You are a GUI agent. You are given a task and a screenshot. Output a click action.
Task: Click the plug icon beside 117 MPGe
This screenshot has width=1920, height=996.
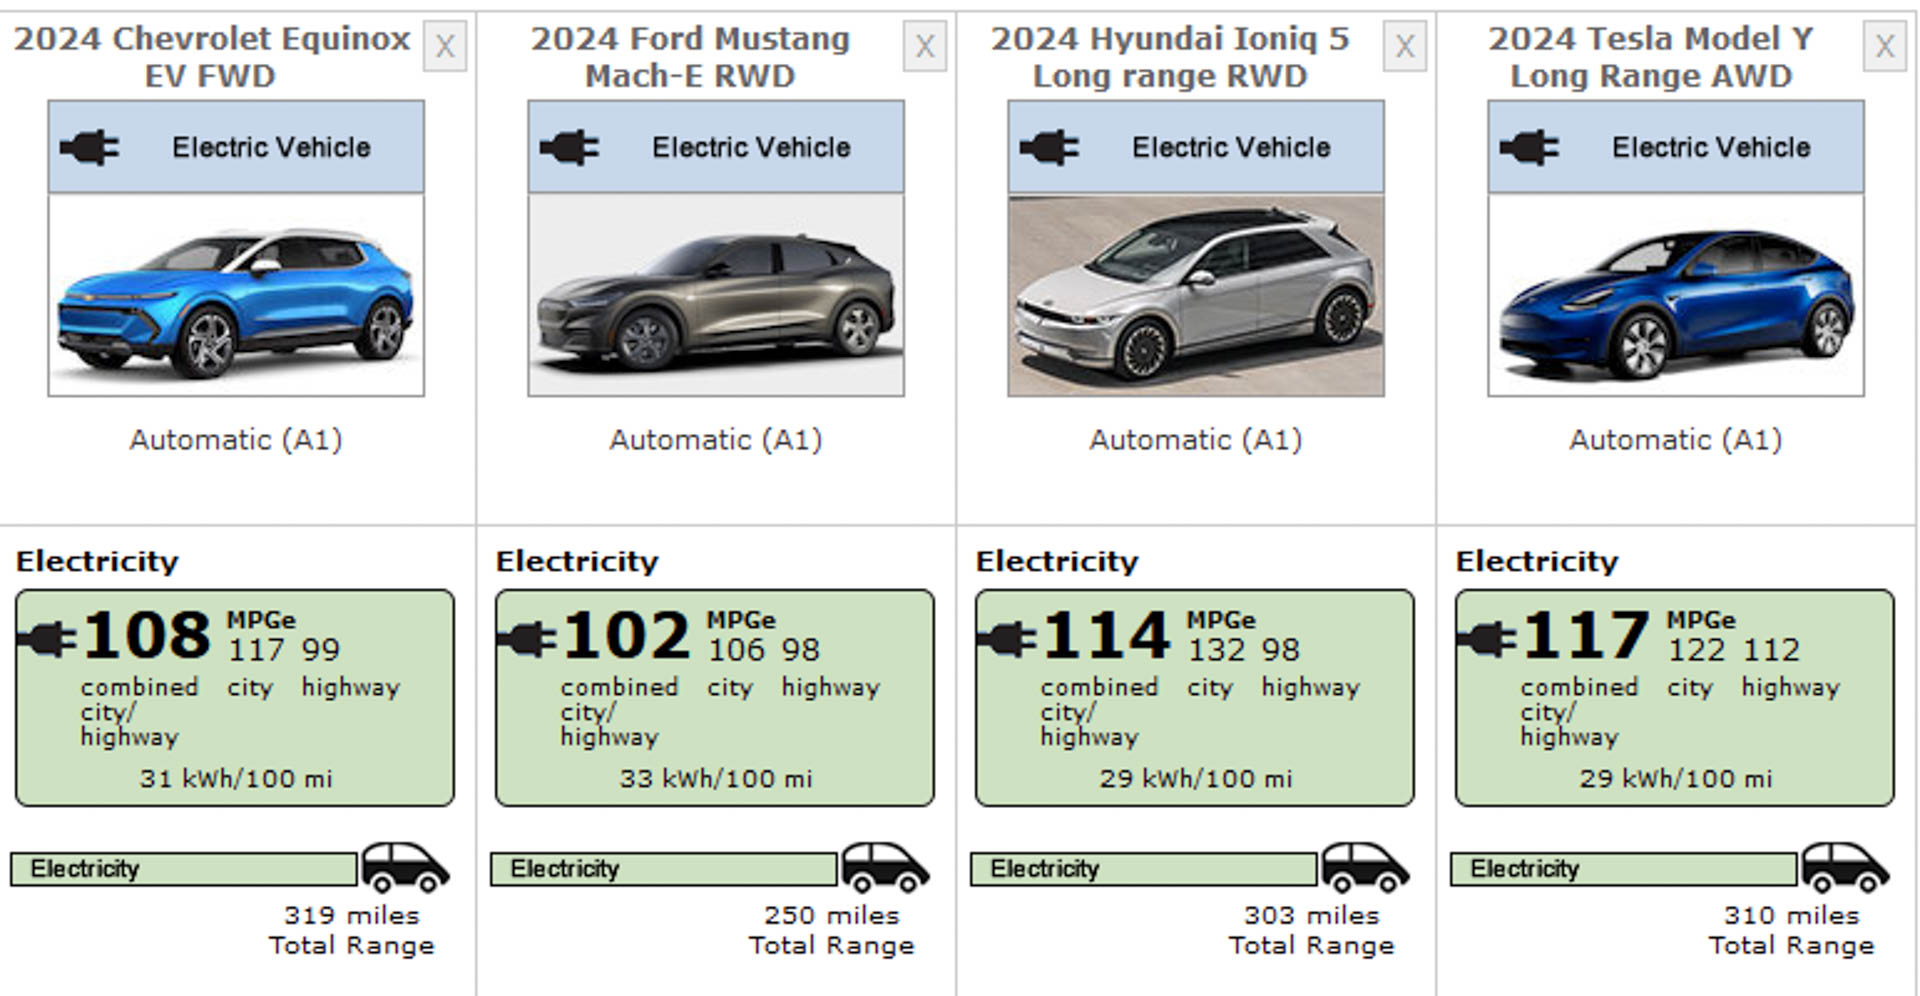click(1486, 639)
